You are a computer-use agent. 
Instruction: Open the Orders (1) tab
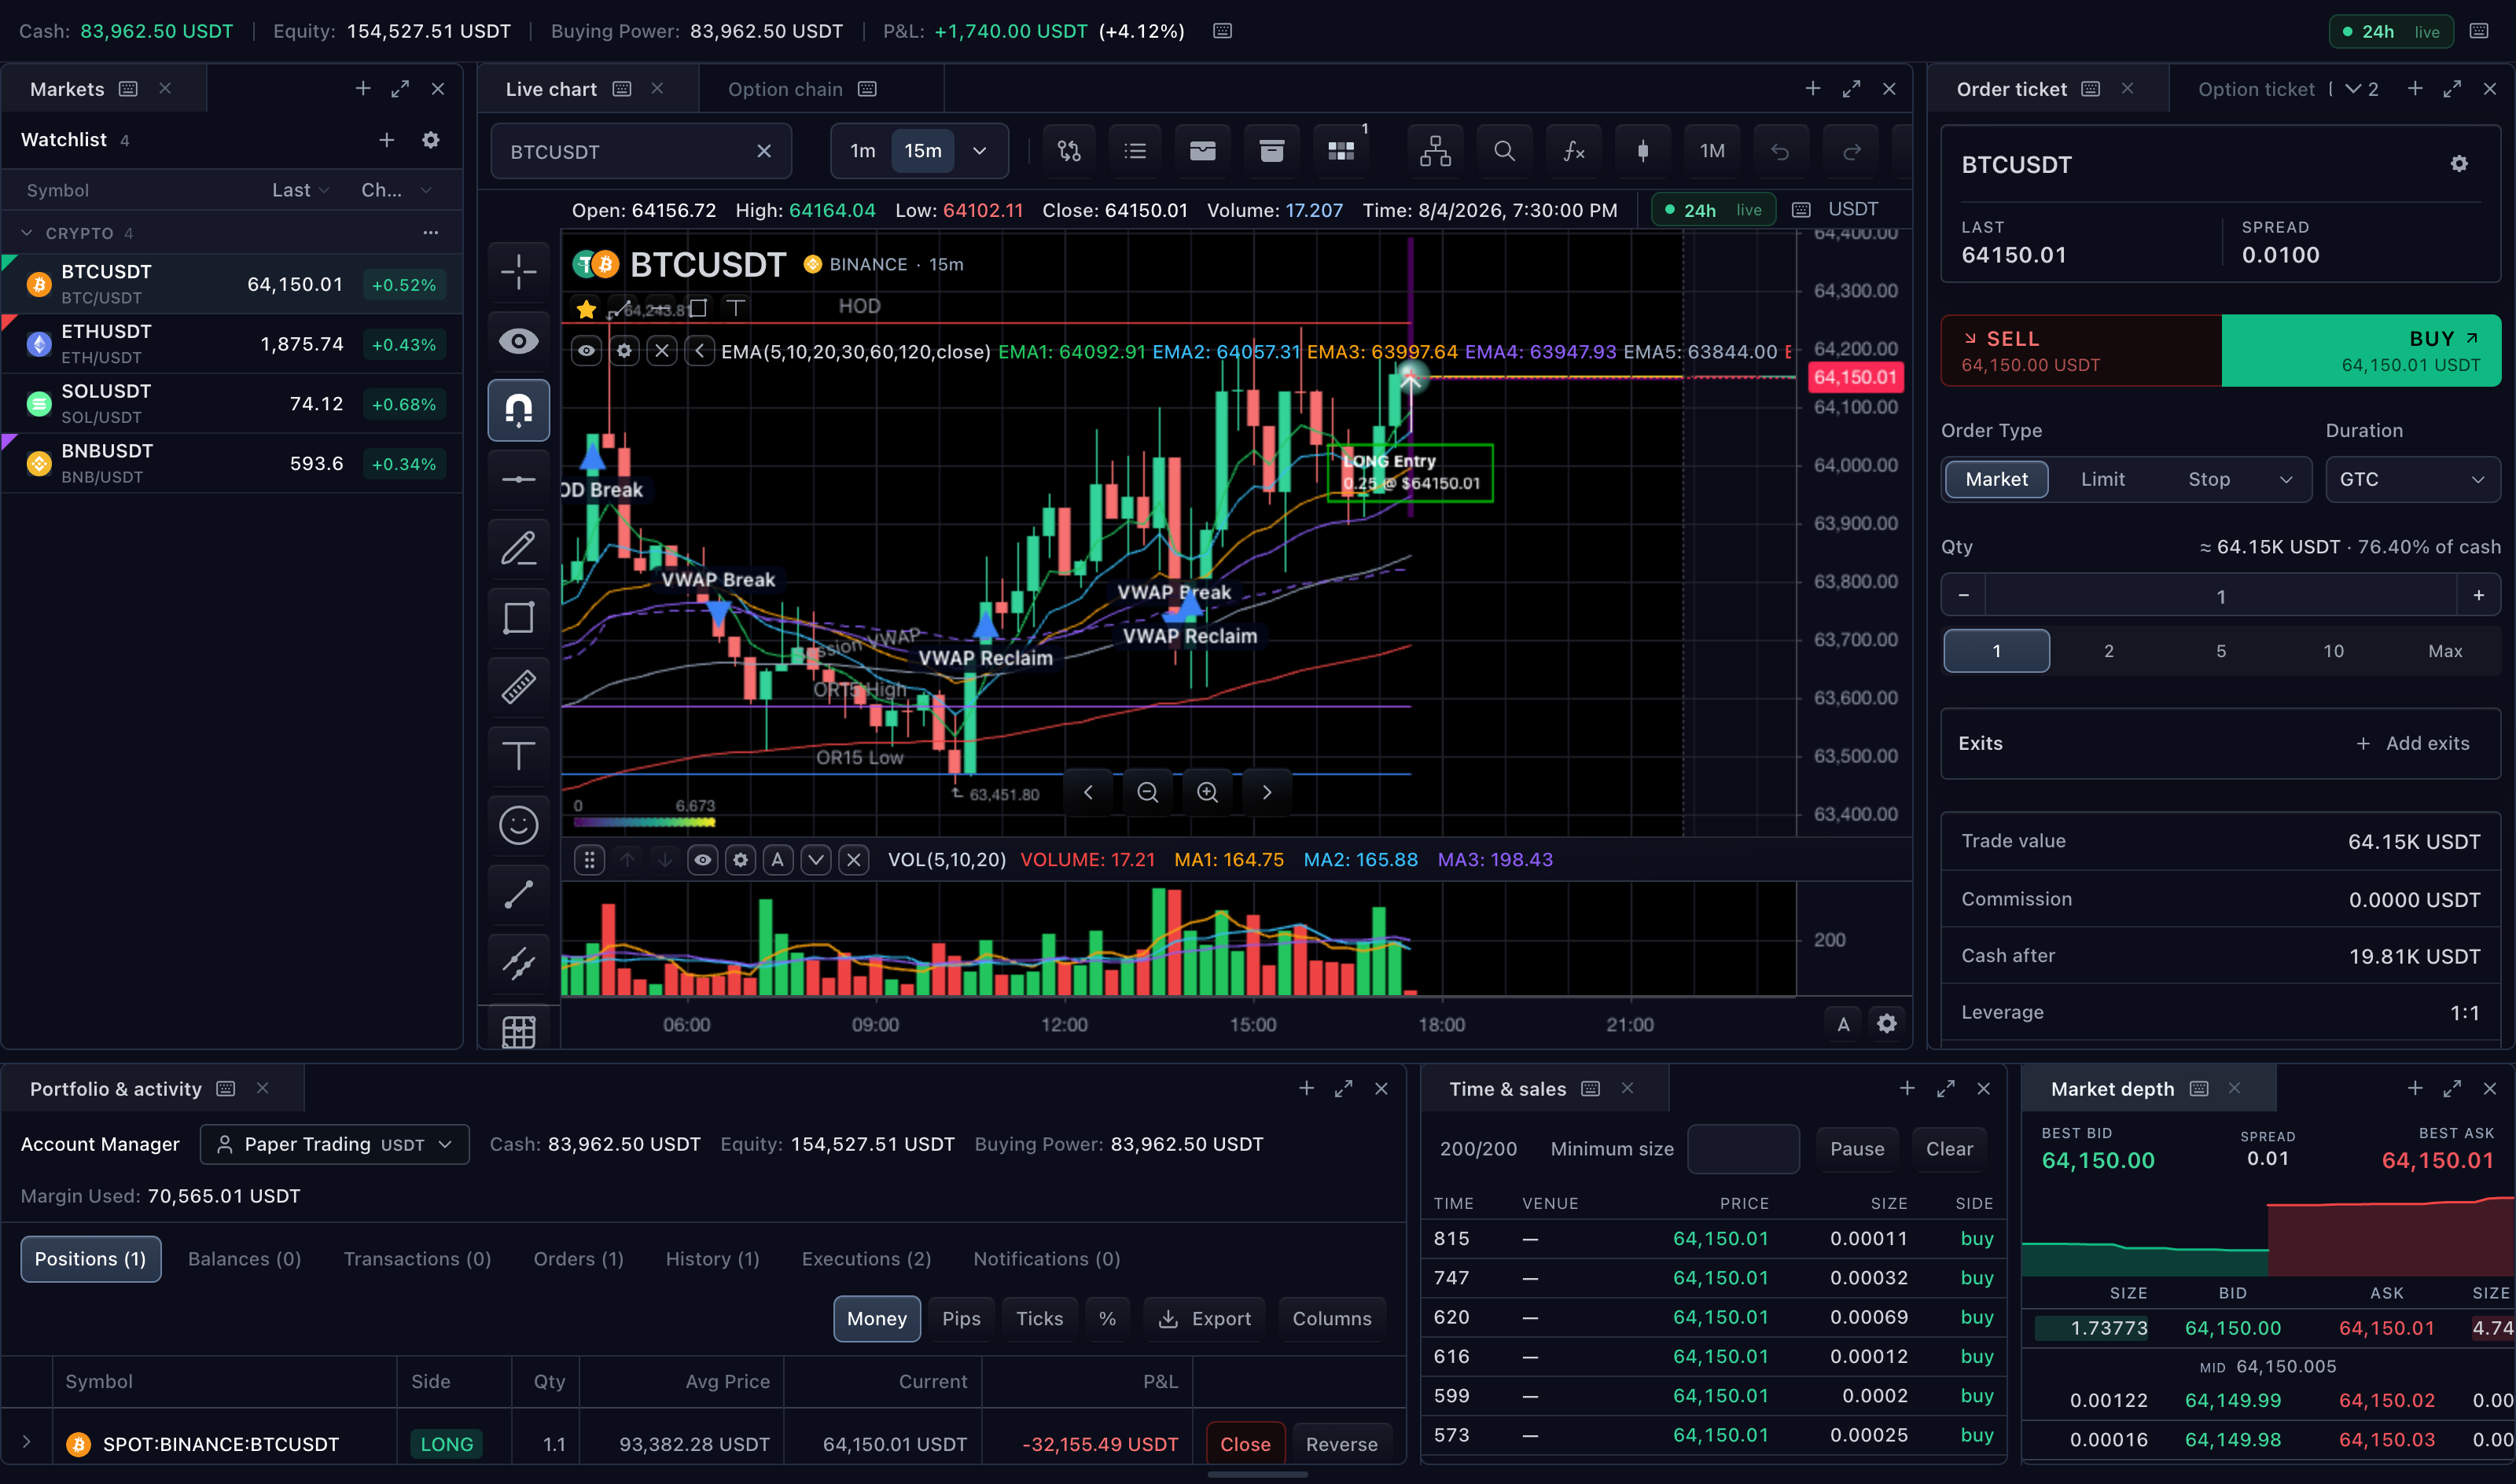click(578, 1258)
